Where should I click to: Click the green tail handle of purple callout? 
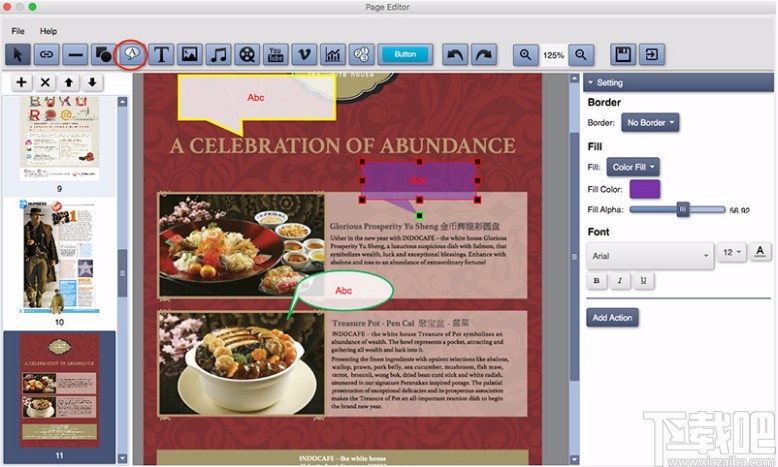(419, 215)
